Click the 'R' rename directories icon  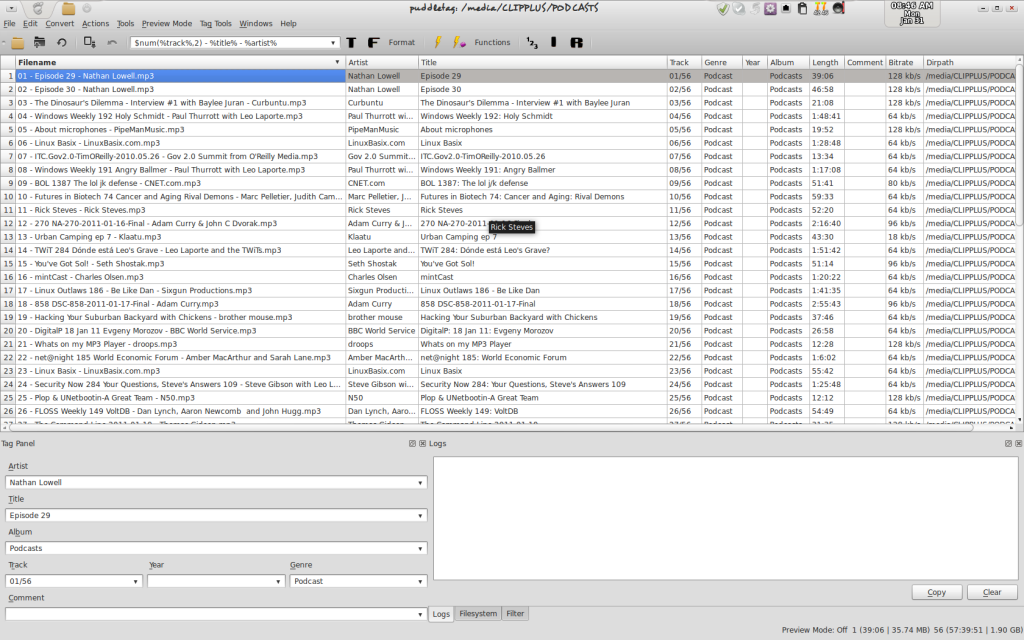(576, 43)
